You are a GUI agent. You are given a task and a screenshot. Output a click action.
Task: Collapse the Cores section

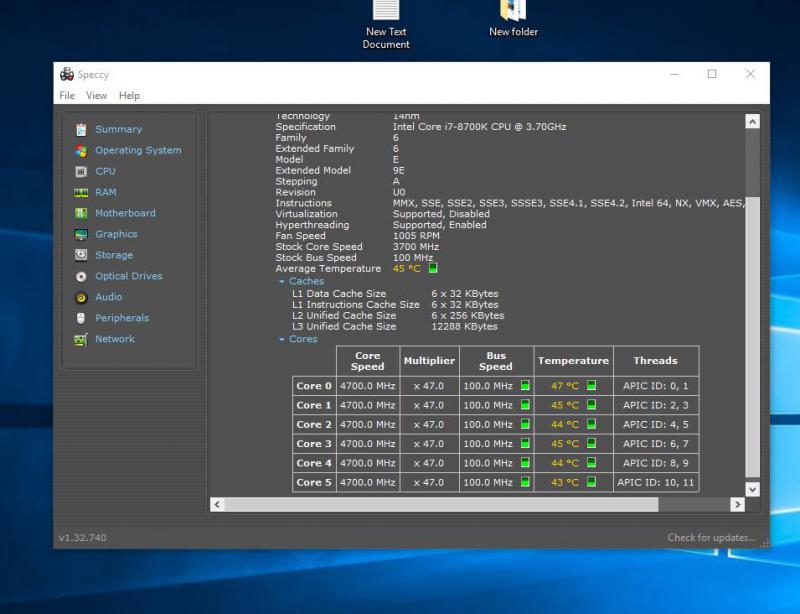282,340
